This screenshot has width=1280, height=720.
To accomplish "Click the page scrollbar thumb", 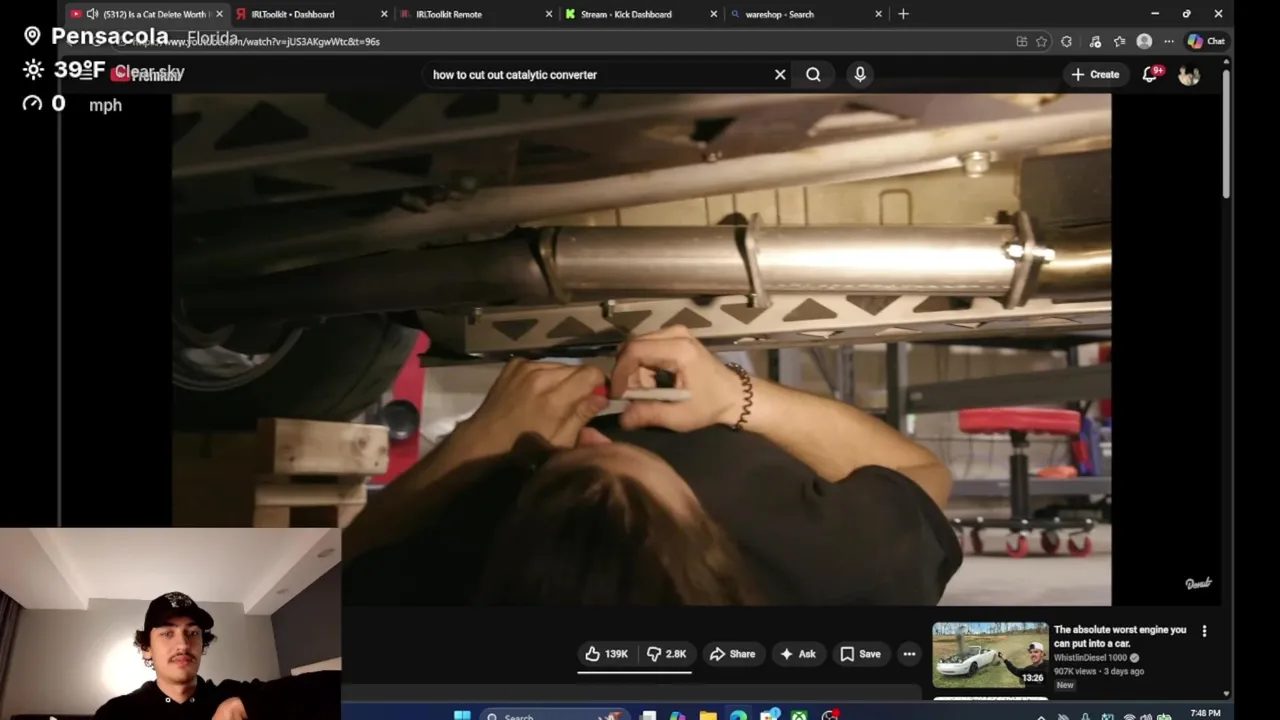I will [1226, 134].
